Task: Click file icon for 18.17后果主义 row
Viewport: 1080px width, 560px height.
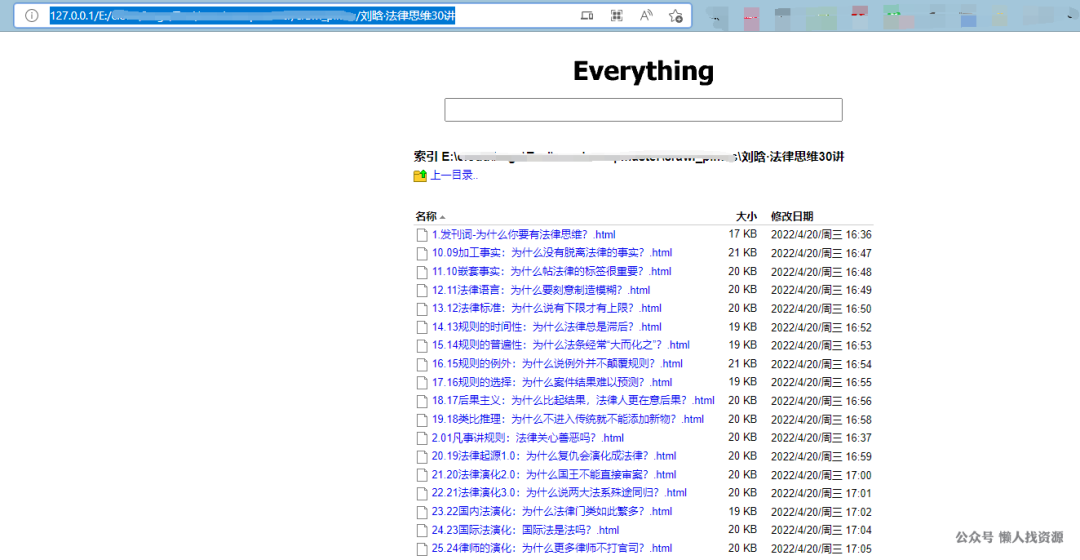Action: click(x=422, y=401)
